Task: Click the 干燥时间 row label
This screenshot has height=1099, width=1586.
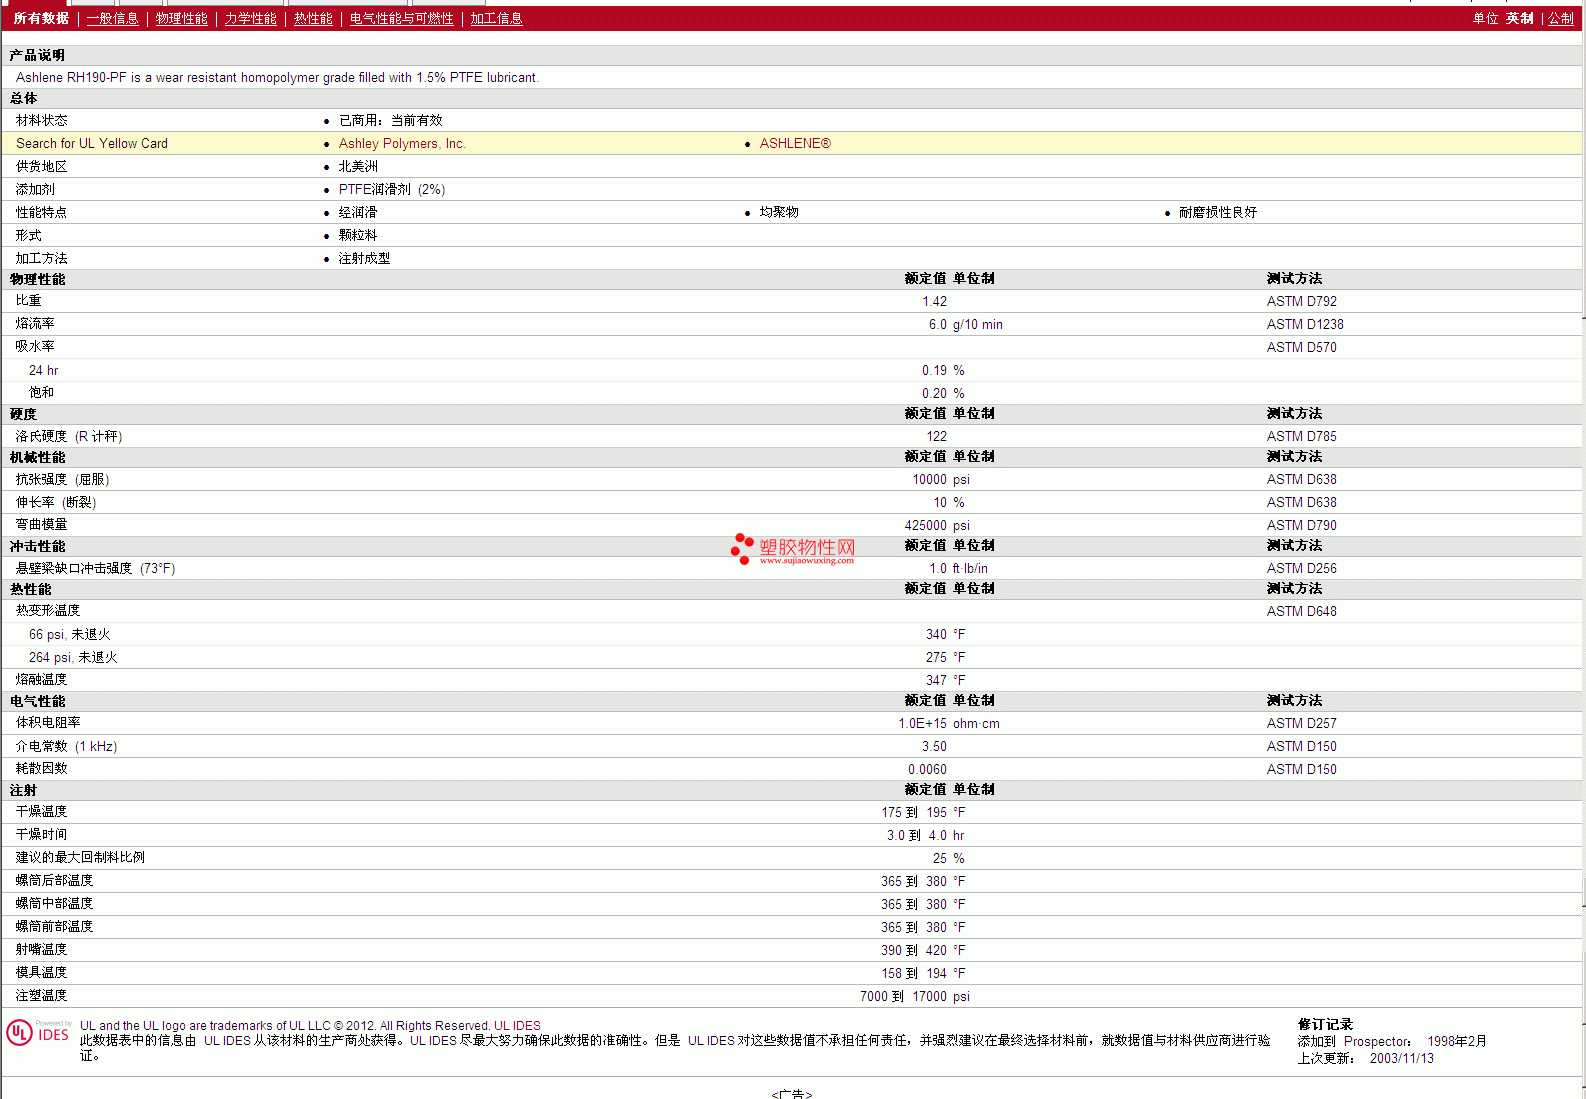Action: (x=41, y=834)
